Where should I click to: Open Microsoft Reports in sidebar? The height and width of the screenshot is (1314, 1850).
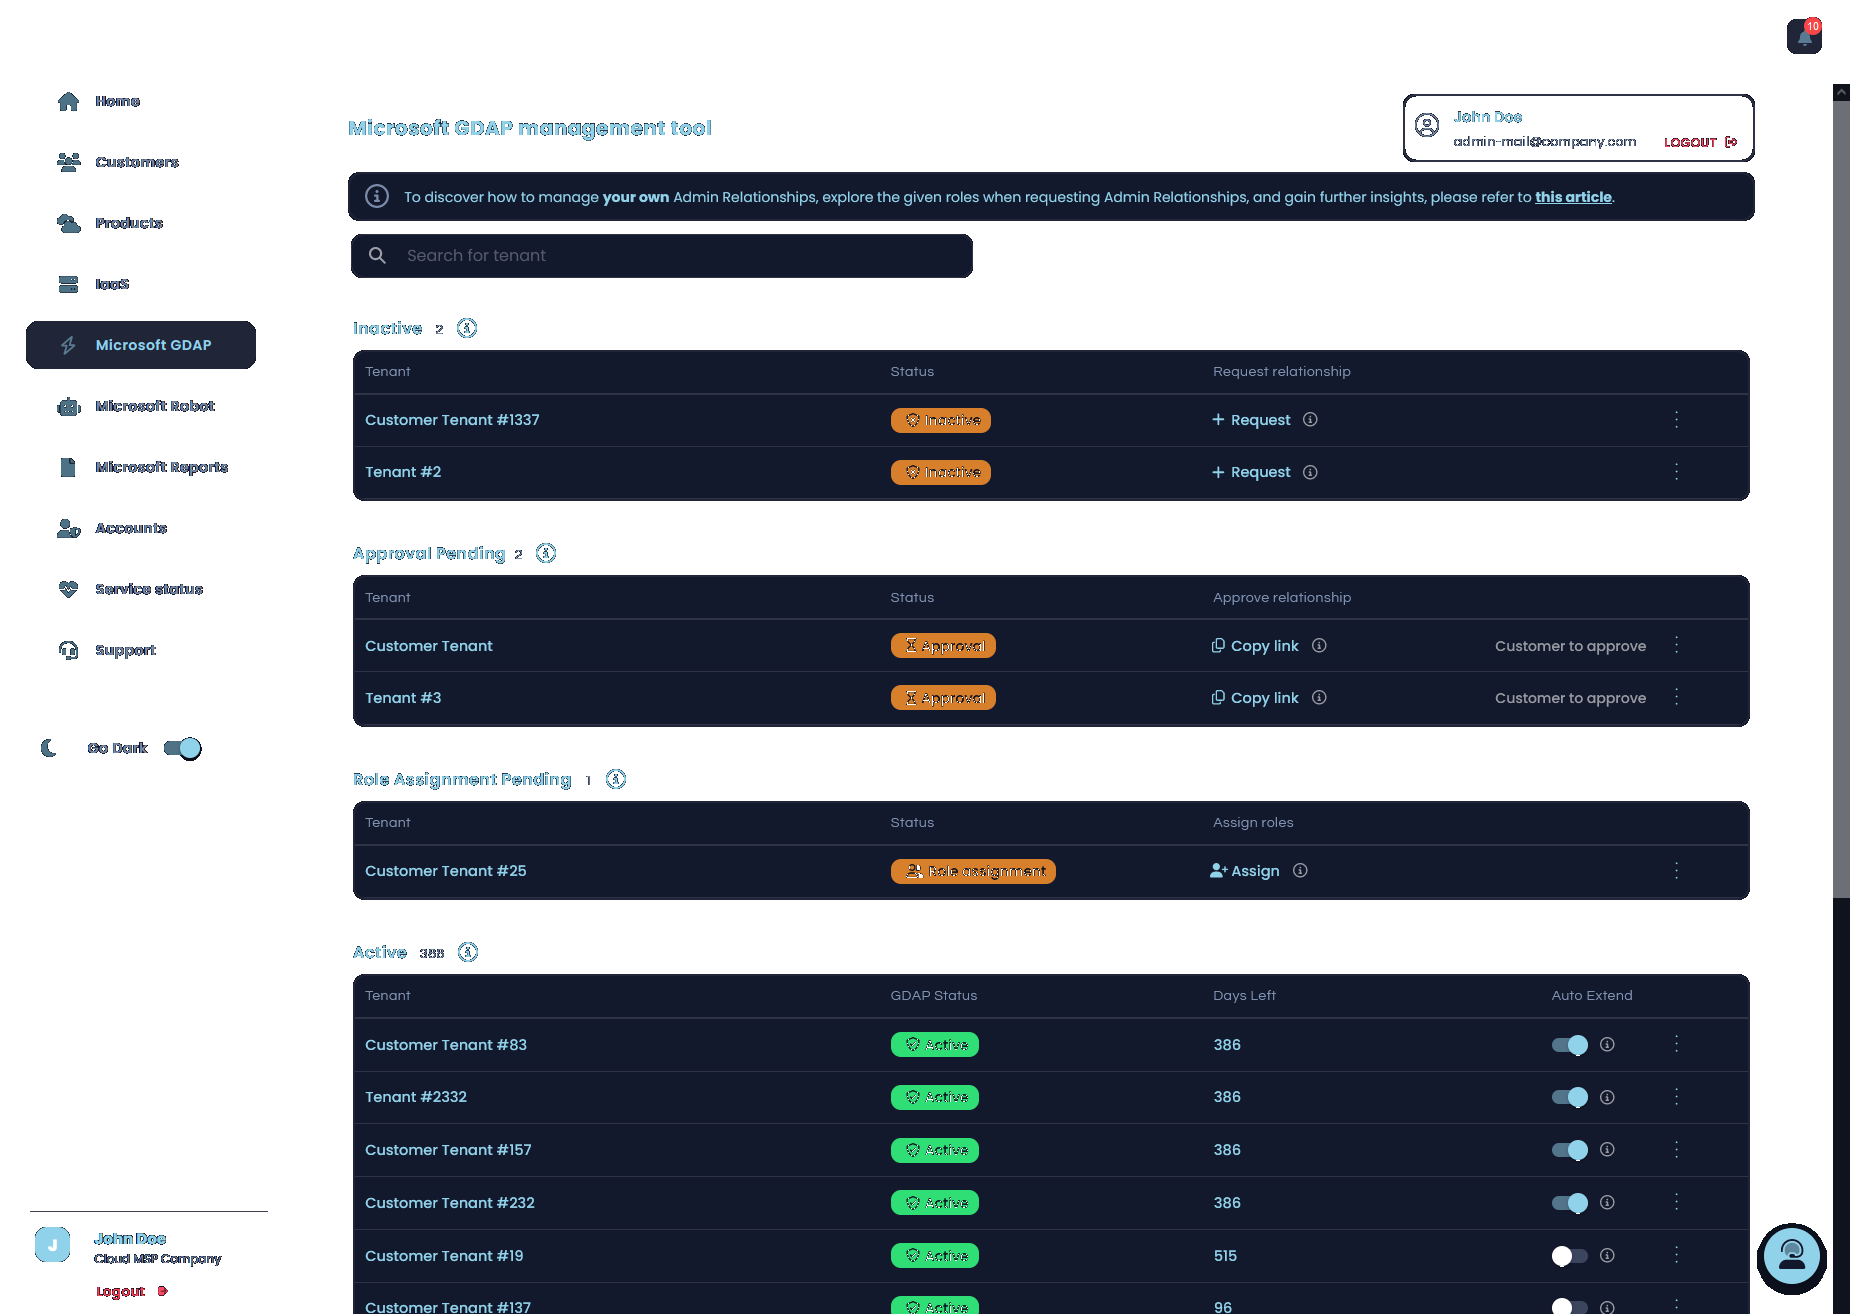click(x=141, y=467)
